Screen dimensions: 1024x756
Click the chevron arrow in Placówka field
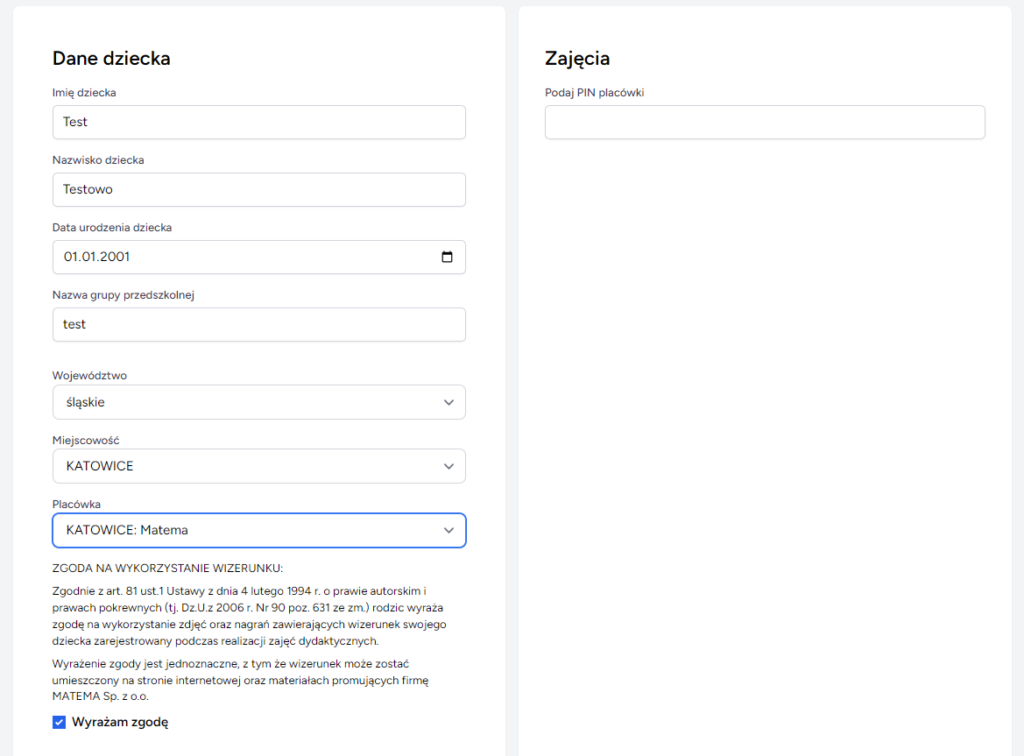(448, 531)
